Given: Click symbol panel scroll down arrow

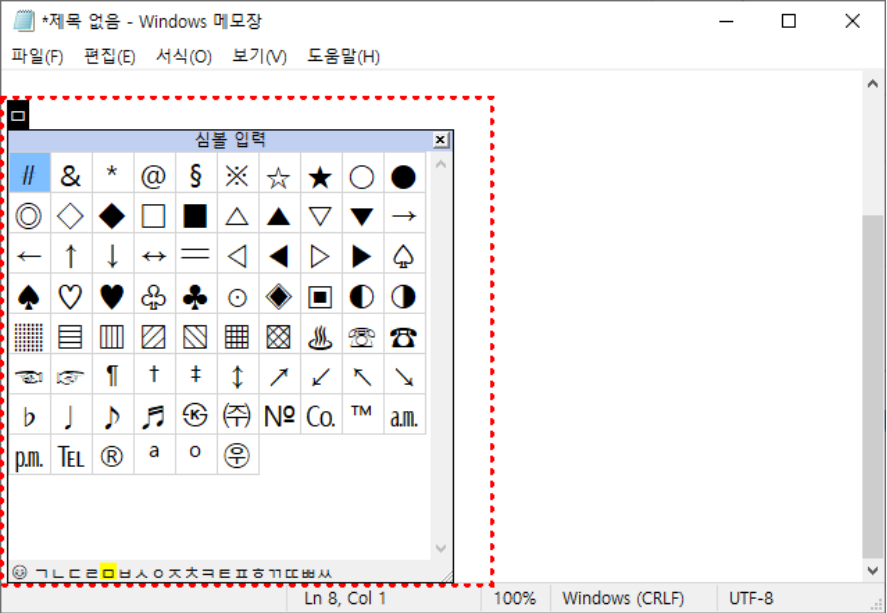Looking at the screenshot, I should (x=441, y=548).
